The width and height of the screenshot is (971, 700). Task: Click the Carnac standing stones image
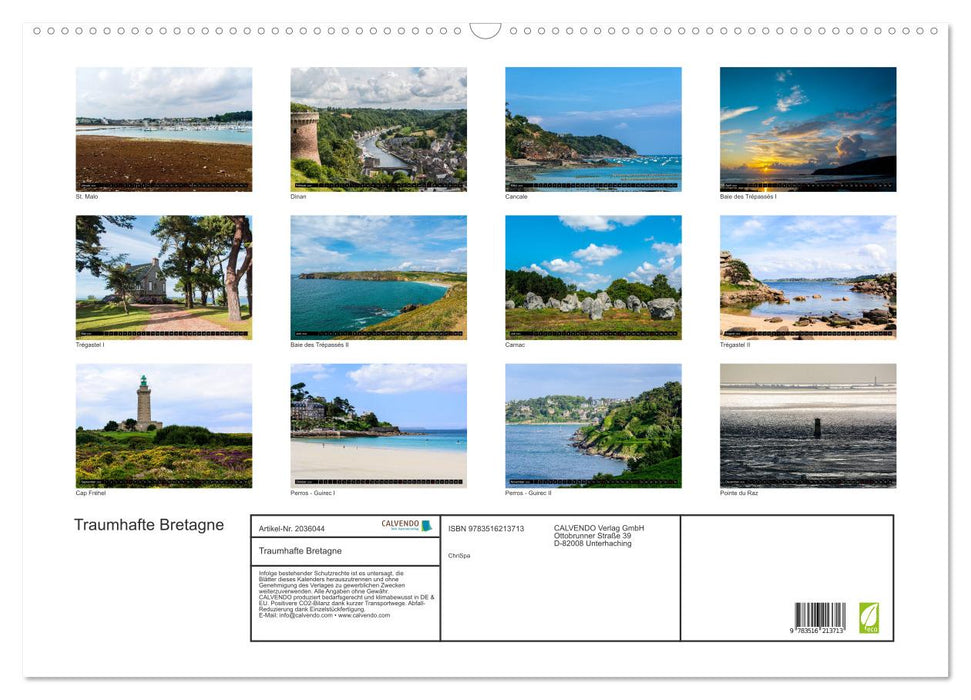592,277
